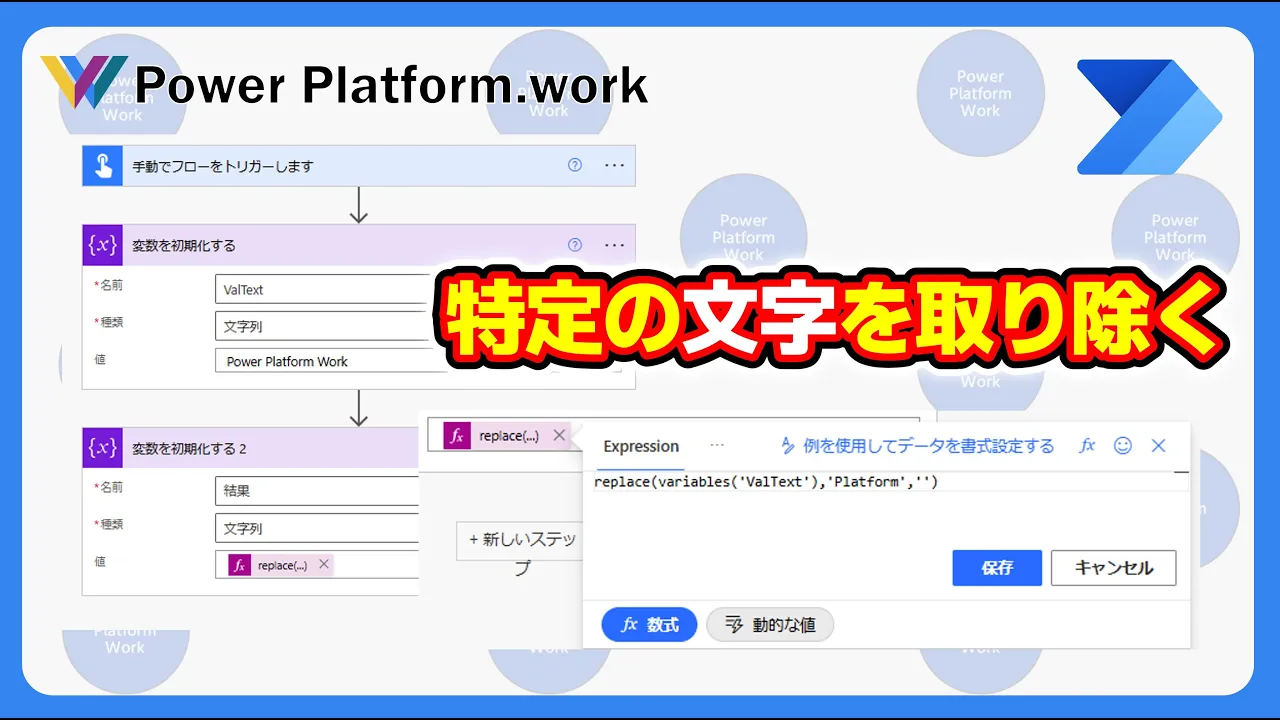Viewport: 1280px width, 720px height.
Task: Click the smiley feedback icon
Action: 1123,446
